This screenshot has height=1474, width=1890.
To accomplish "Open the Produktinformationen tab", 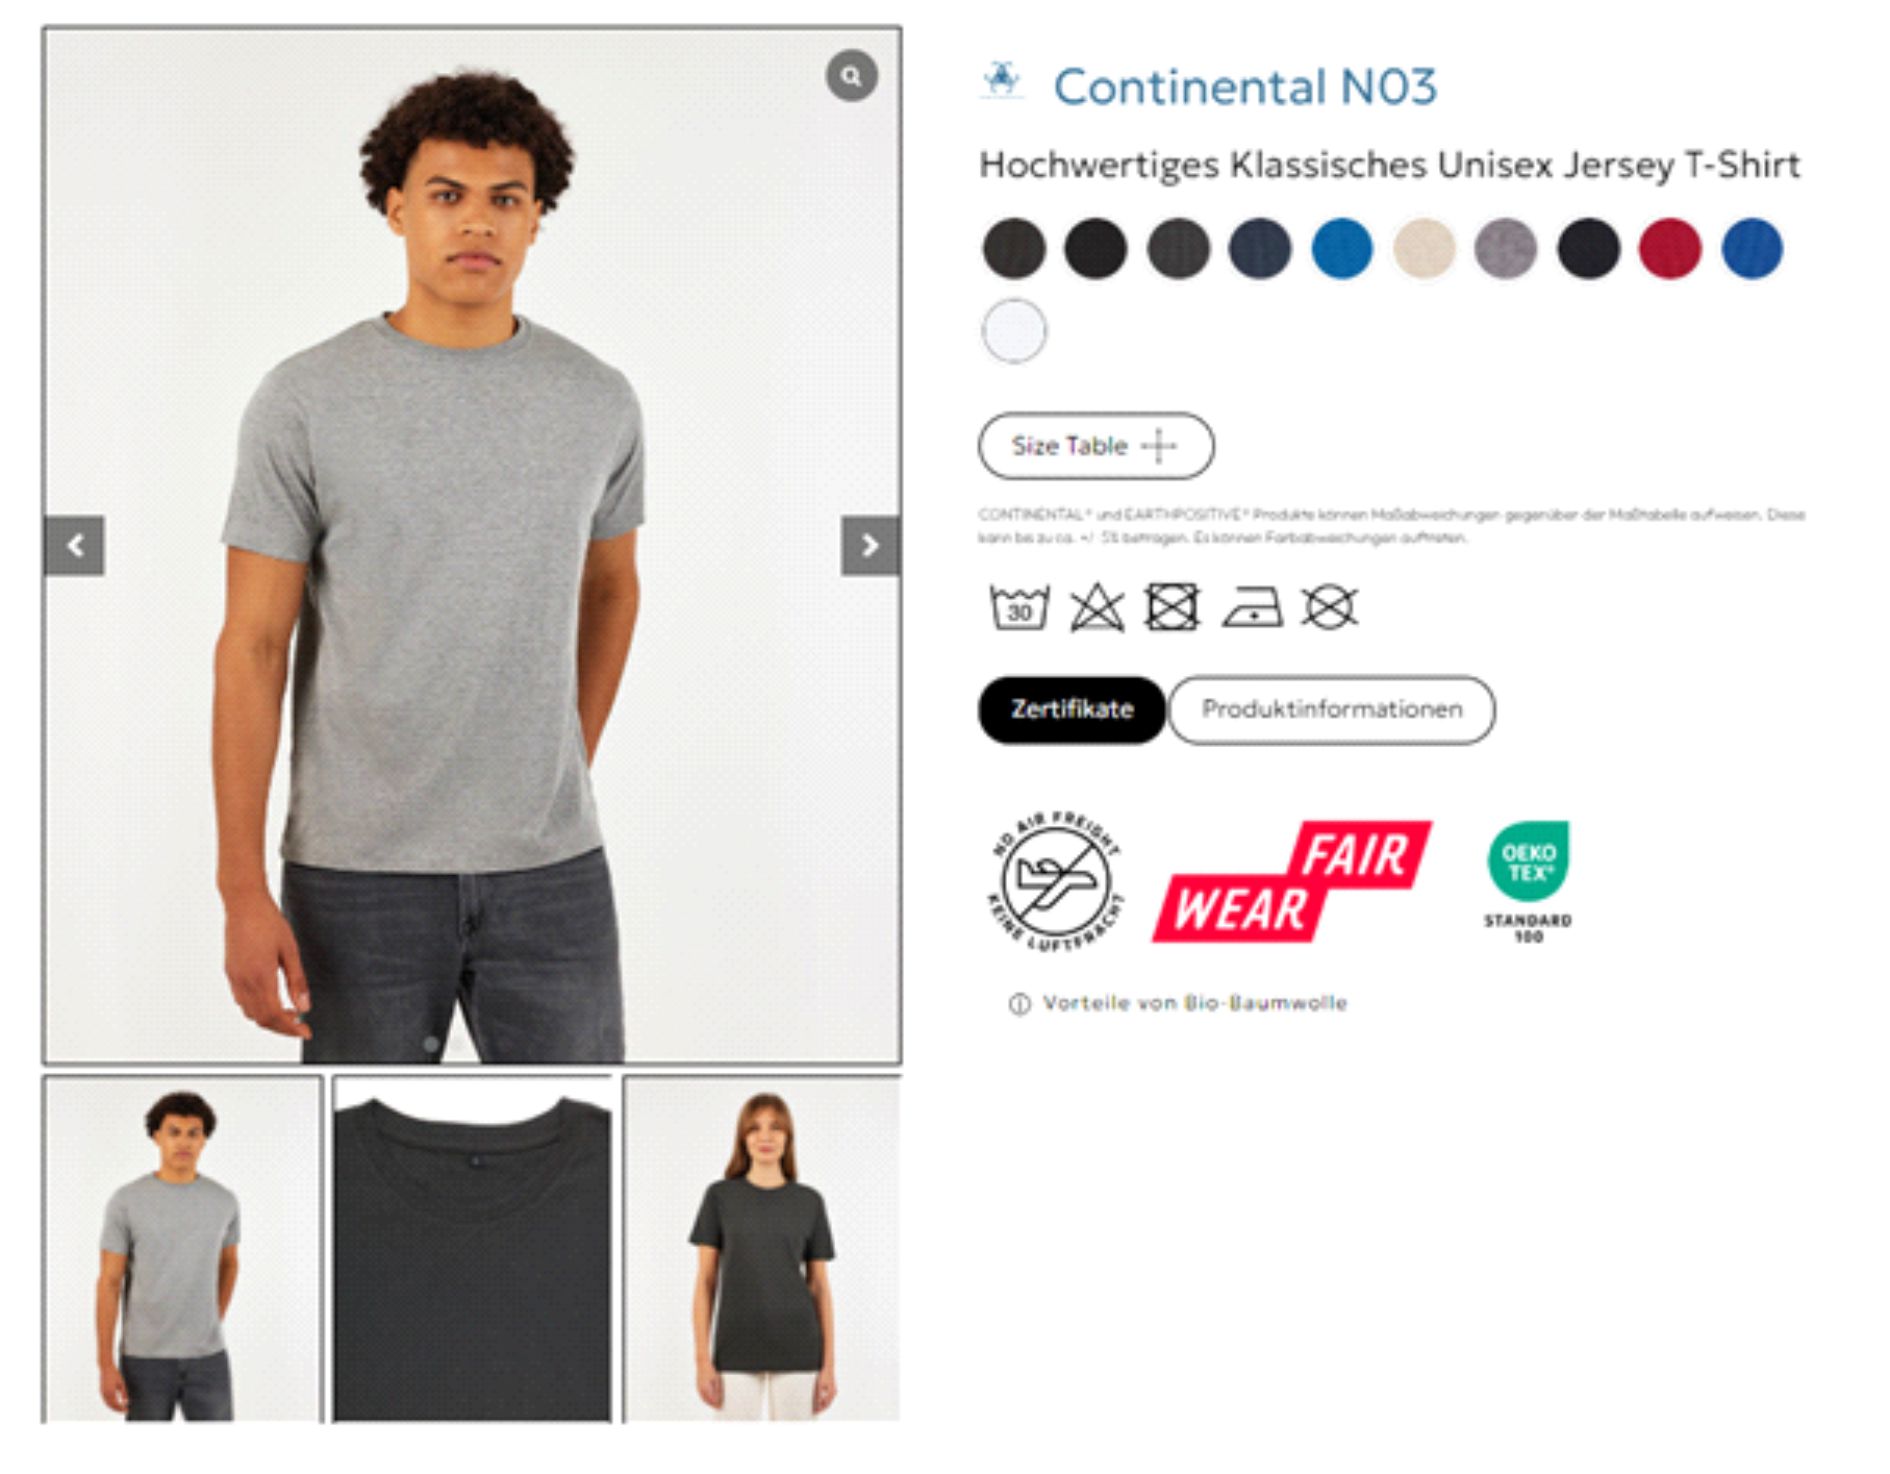I will (x=1331, y=710).
